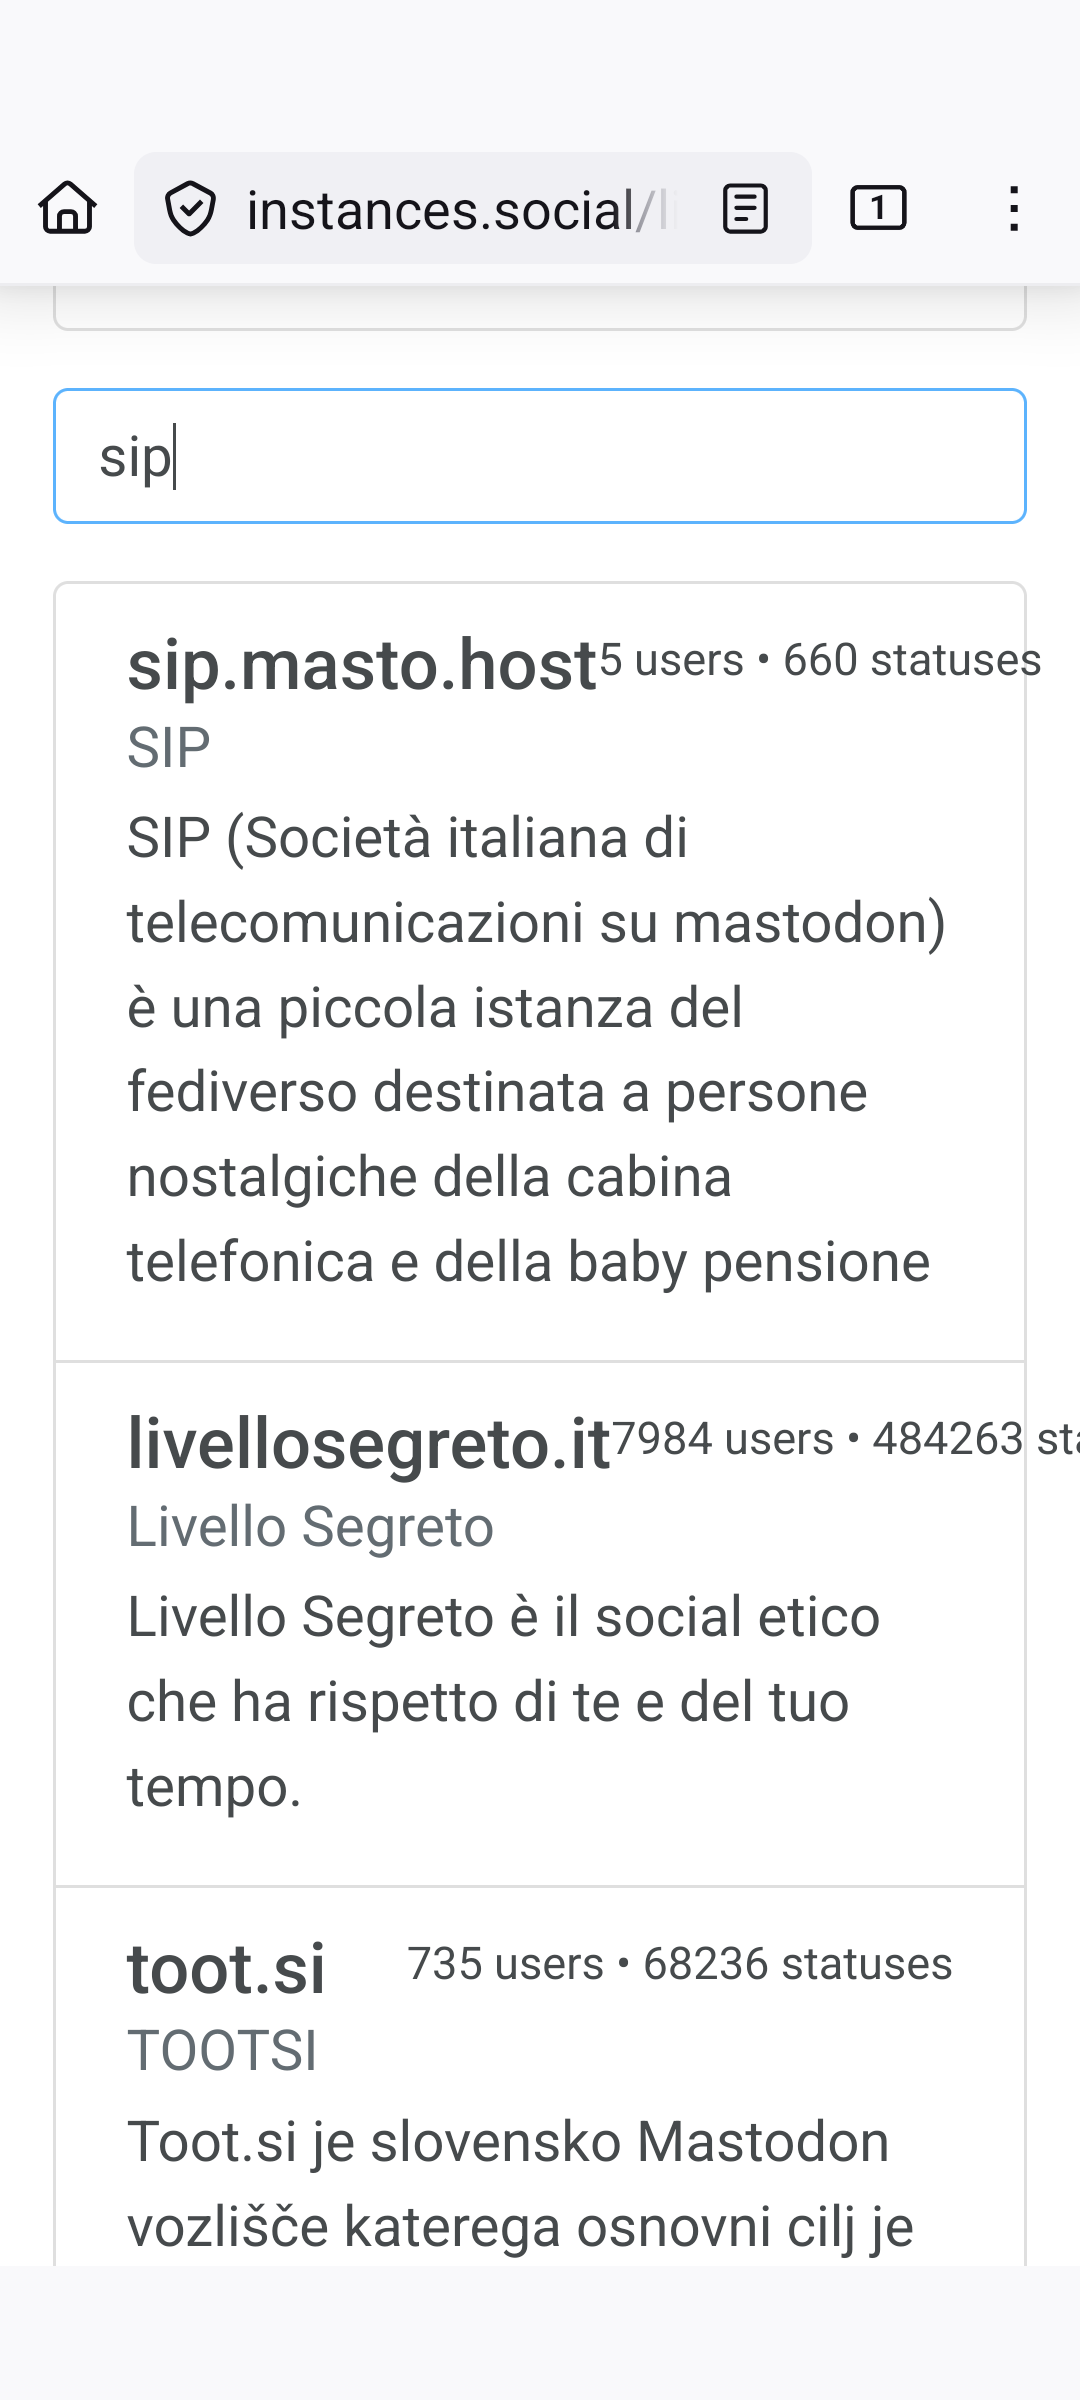Tap the partially hidden box above the search field
Image resolution: width=1080 pixels, height=2400 pixels.
tap(540, 310)
